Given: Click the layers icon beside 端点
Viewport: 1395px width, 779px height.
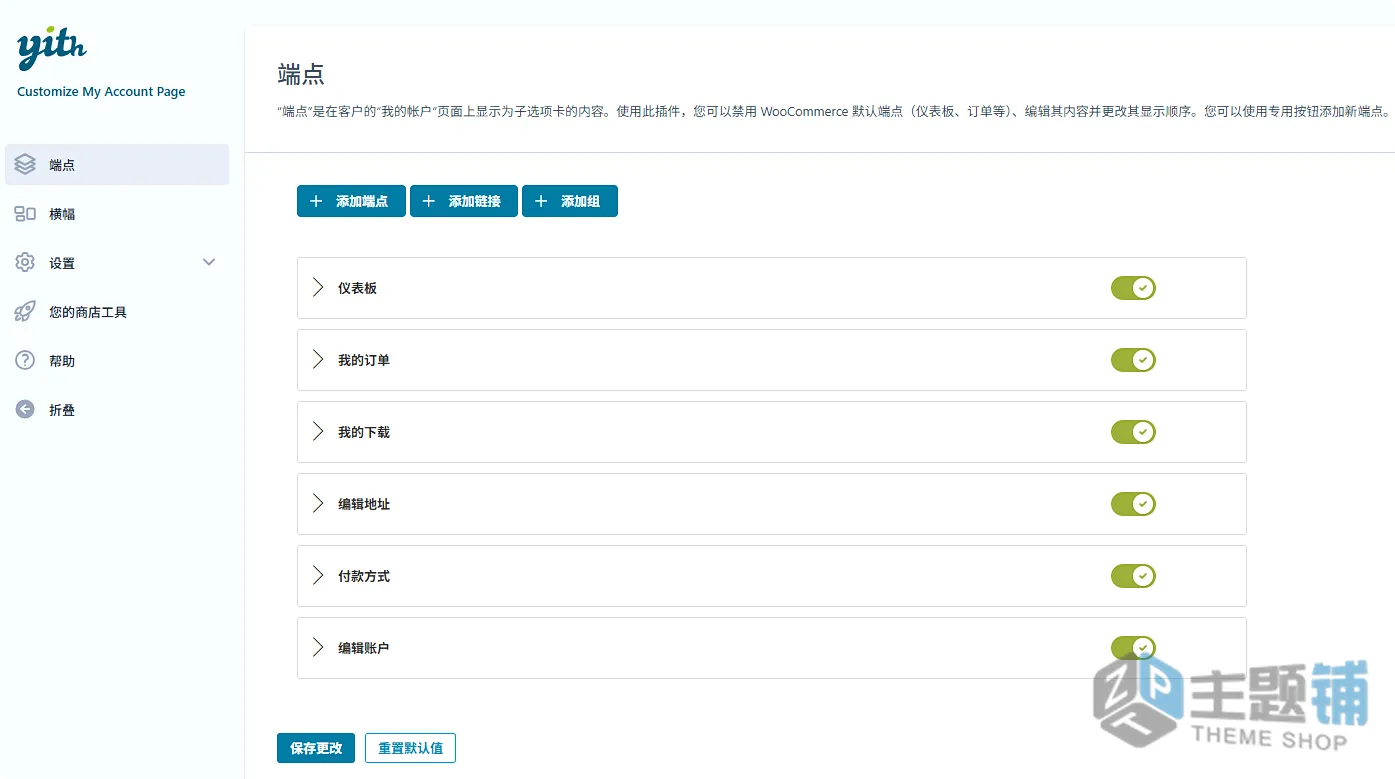Looking at the screenshot, I should (25, 165).
